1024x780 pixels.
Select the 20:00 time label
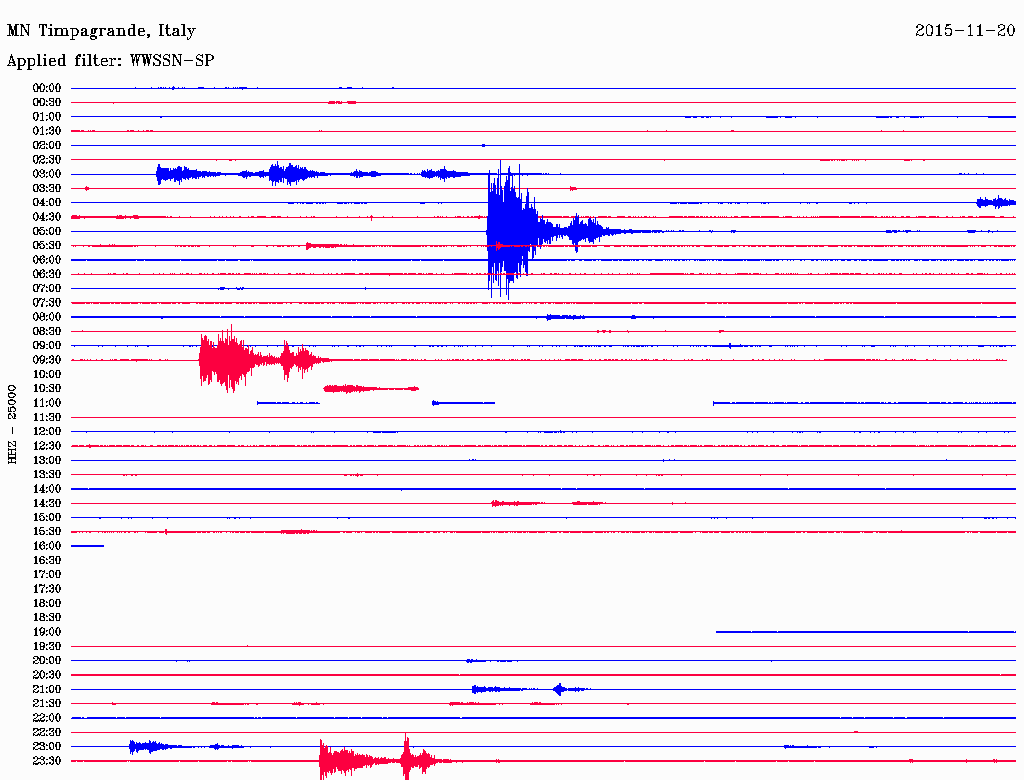tap(47, 661)
